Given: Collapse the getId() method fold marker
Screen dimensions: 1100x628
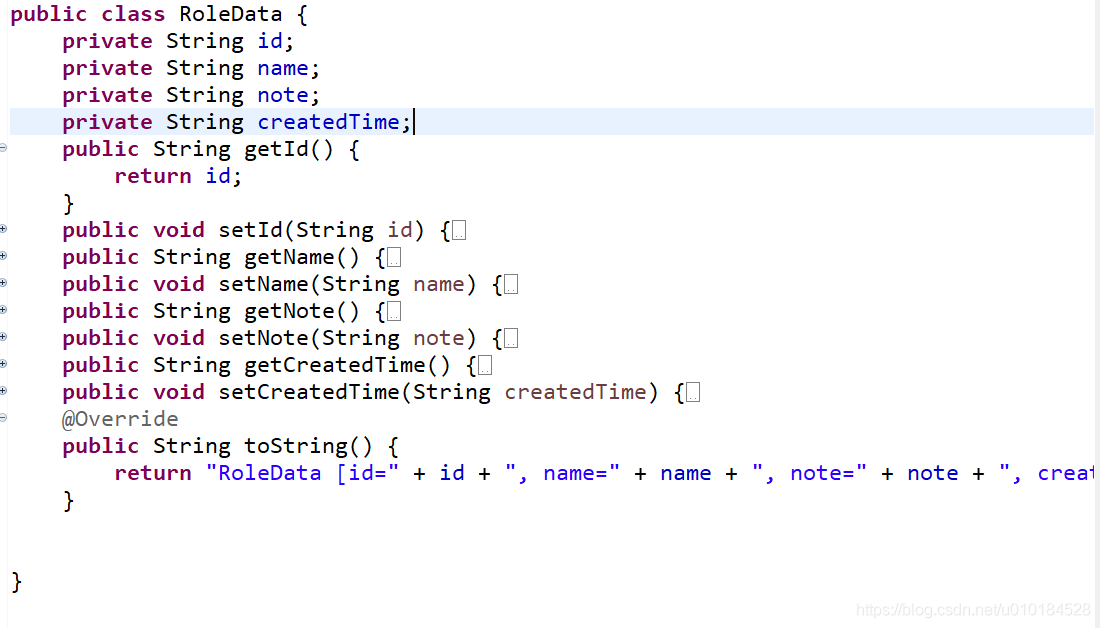Looking at the screenshot, I should [3, 148].
